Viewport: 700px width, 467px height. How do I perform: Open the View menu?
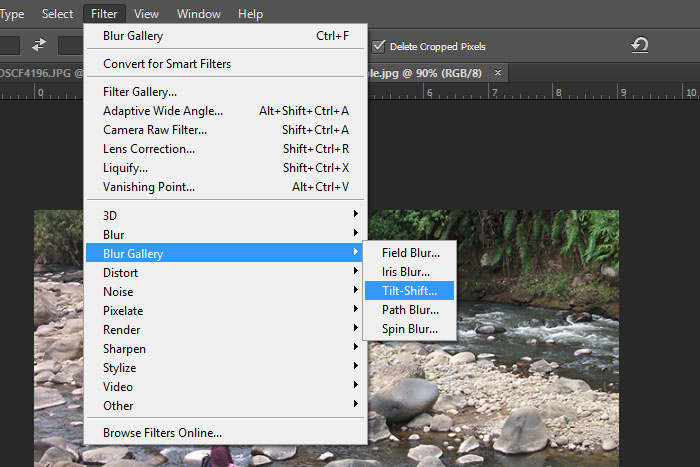click(146, 14)
